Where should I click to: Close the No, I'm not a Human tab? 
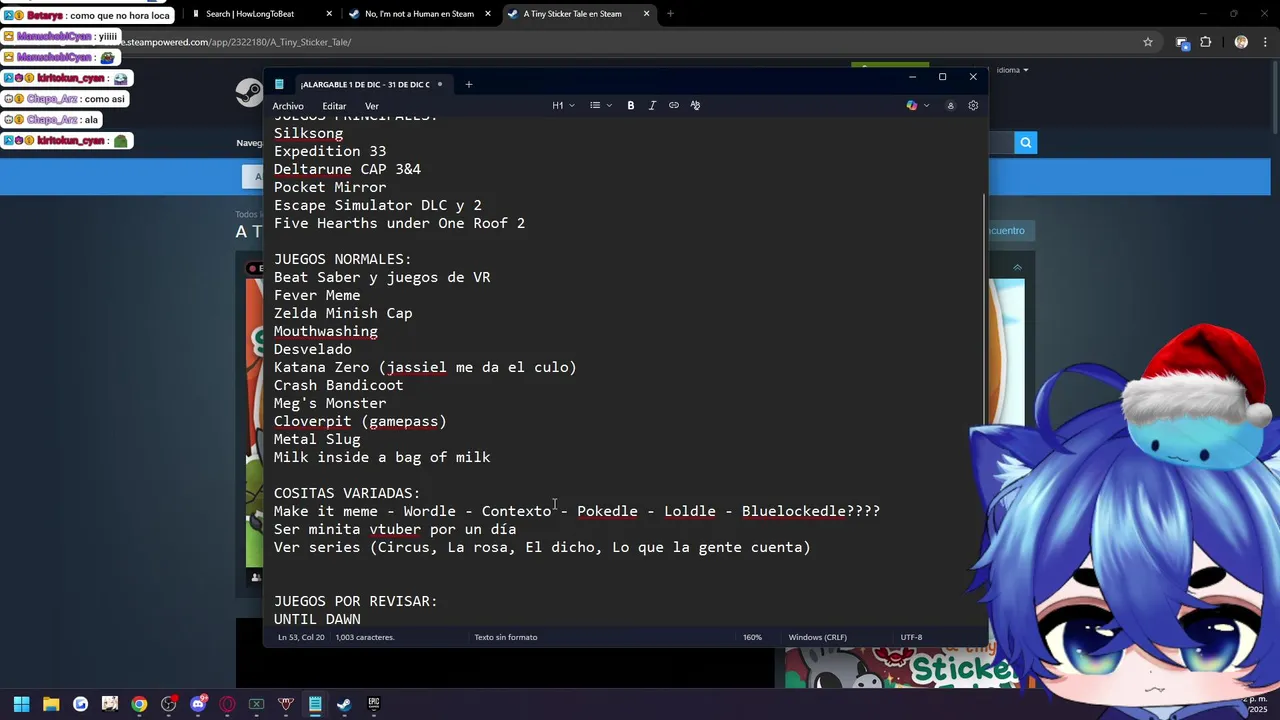(x=488, y=14)
